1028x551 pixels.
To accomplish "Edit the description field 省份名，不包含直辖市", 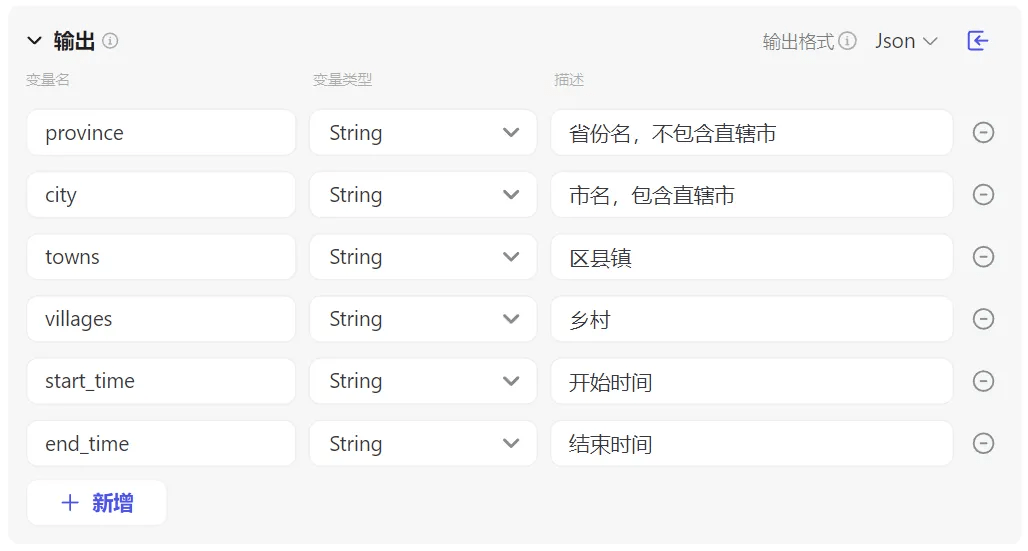I will tap(751, 133).
